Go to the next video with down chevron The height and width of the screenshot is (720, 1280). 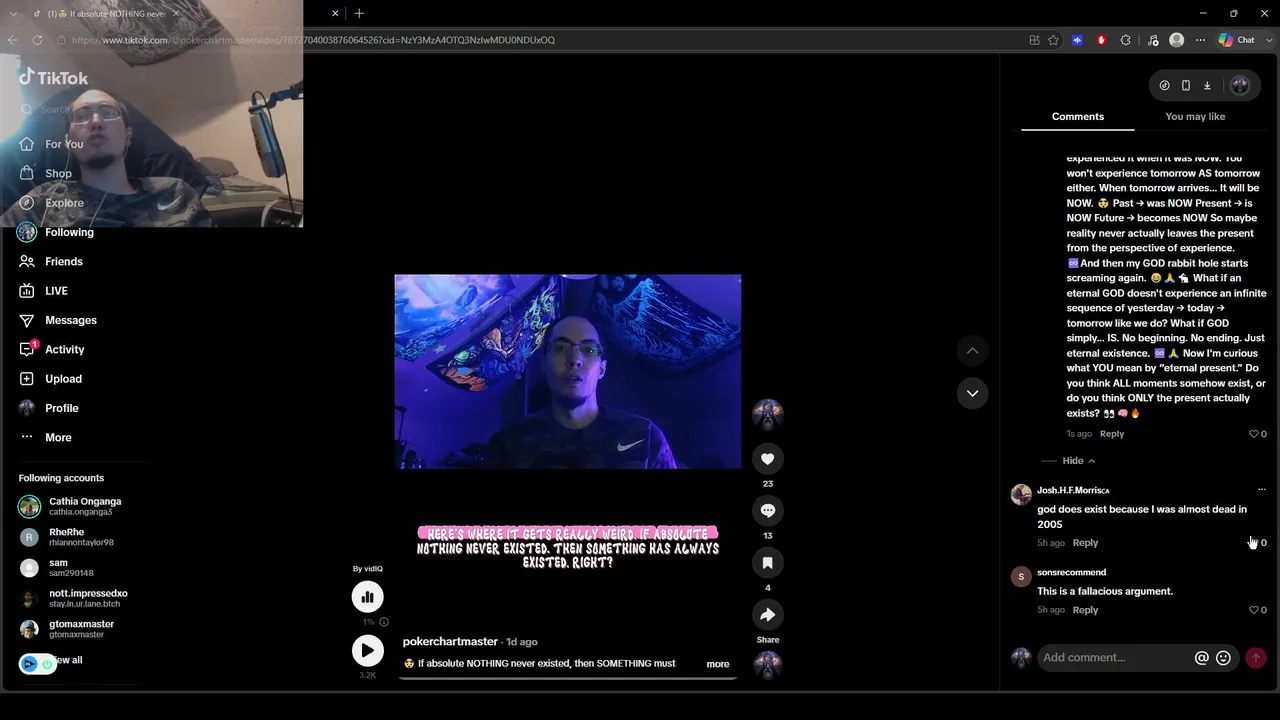(x=972, y=393)
